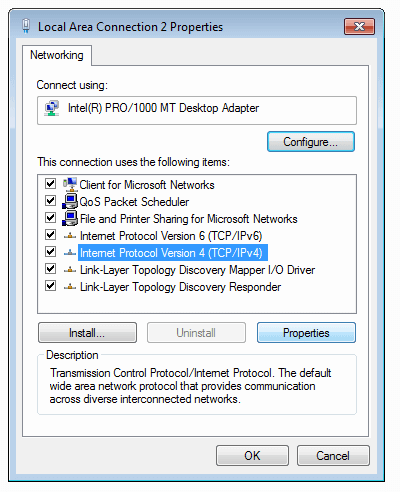
Task: Open adapter Configure dialog
Action: 311,142
